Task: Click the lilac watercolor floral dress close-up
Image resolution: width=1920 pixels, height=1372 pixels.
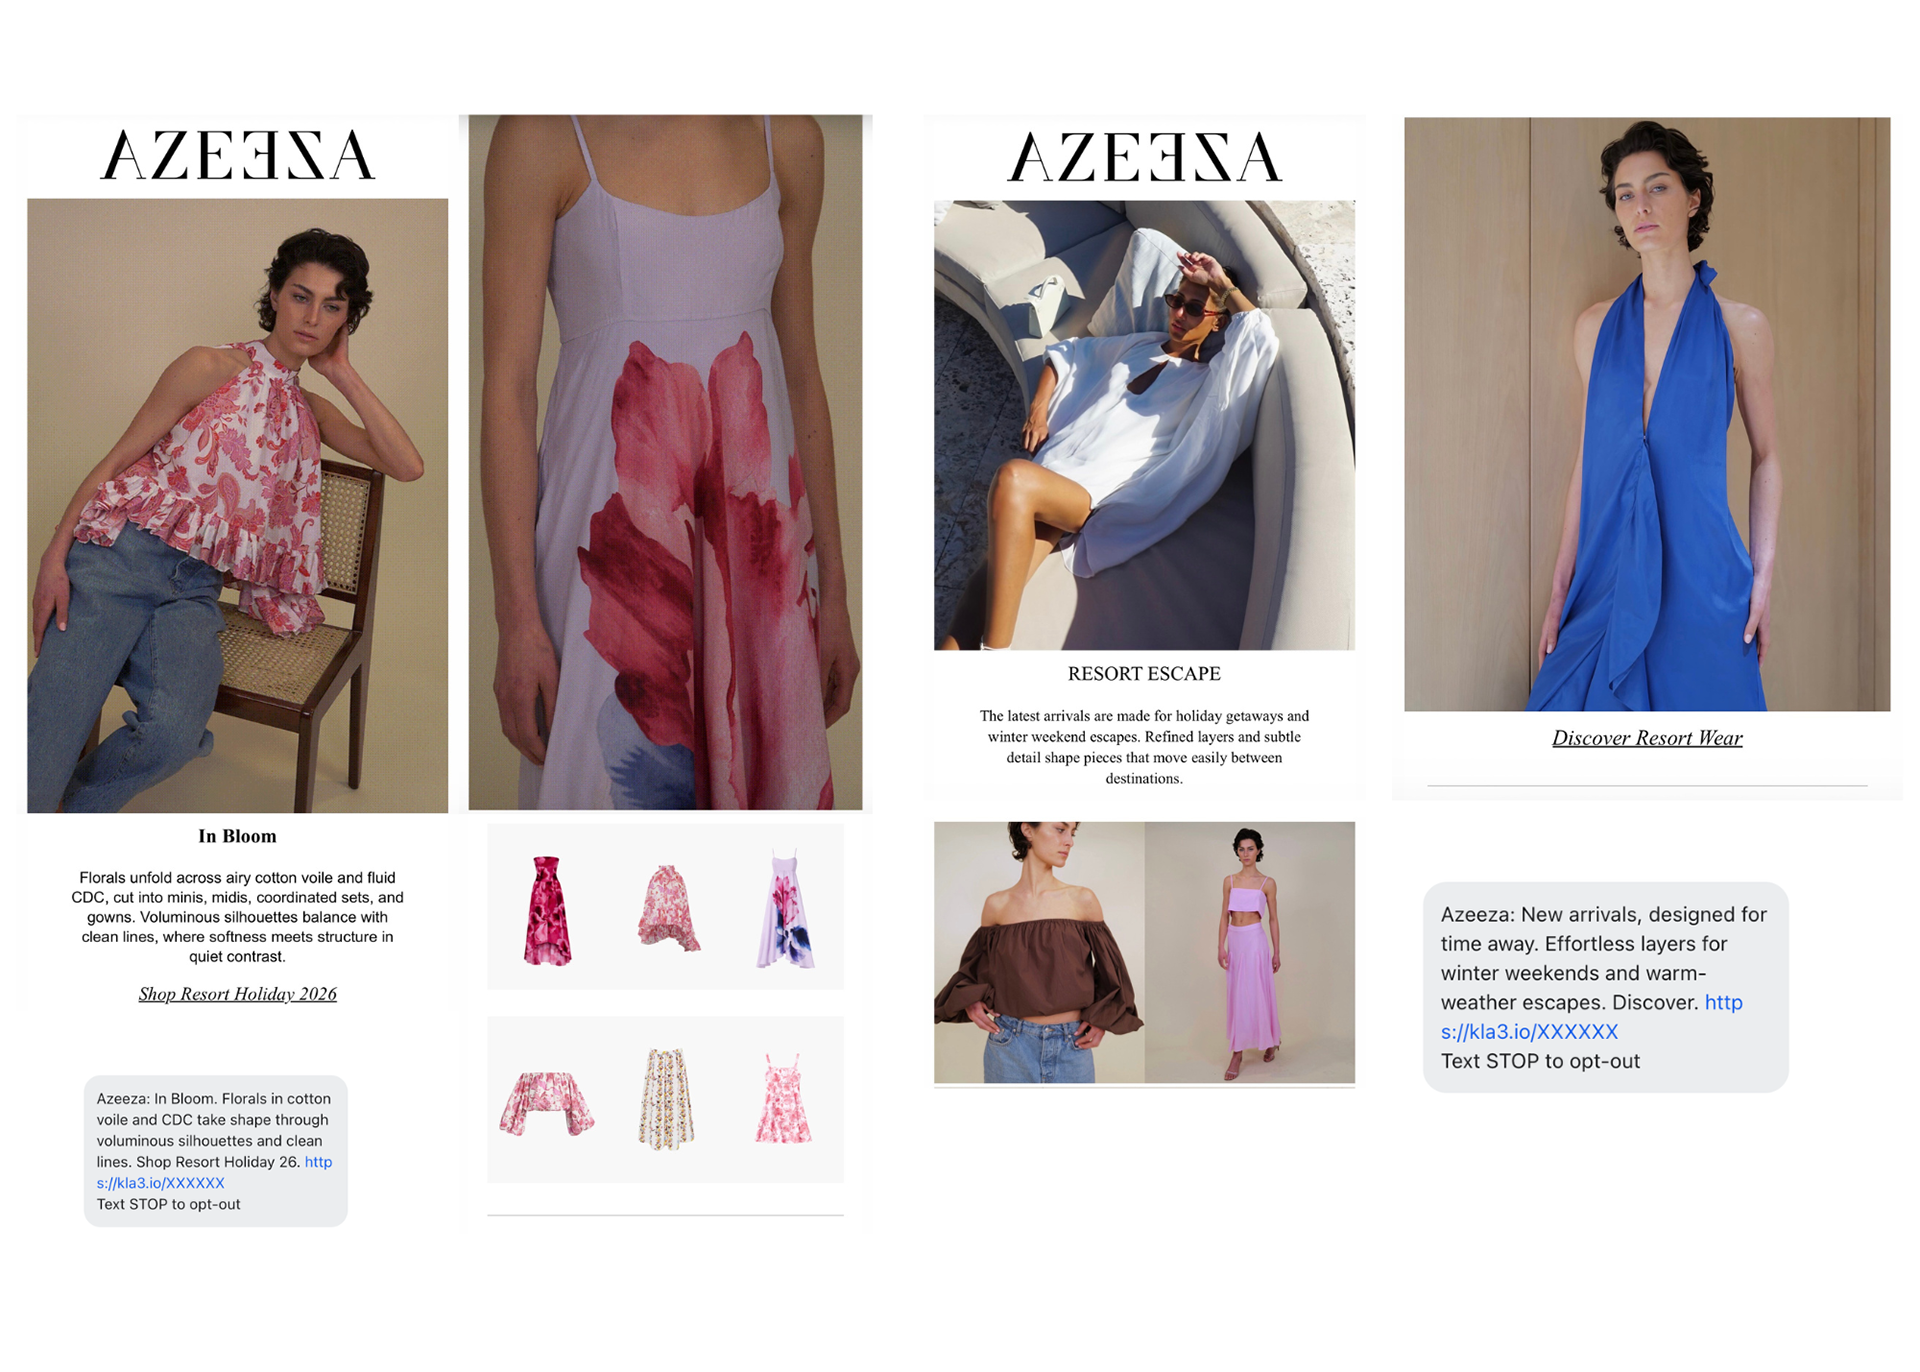Action: click(x=665, y=462)
